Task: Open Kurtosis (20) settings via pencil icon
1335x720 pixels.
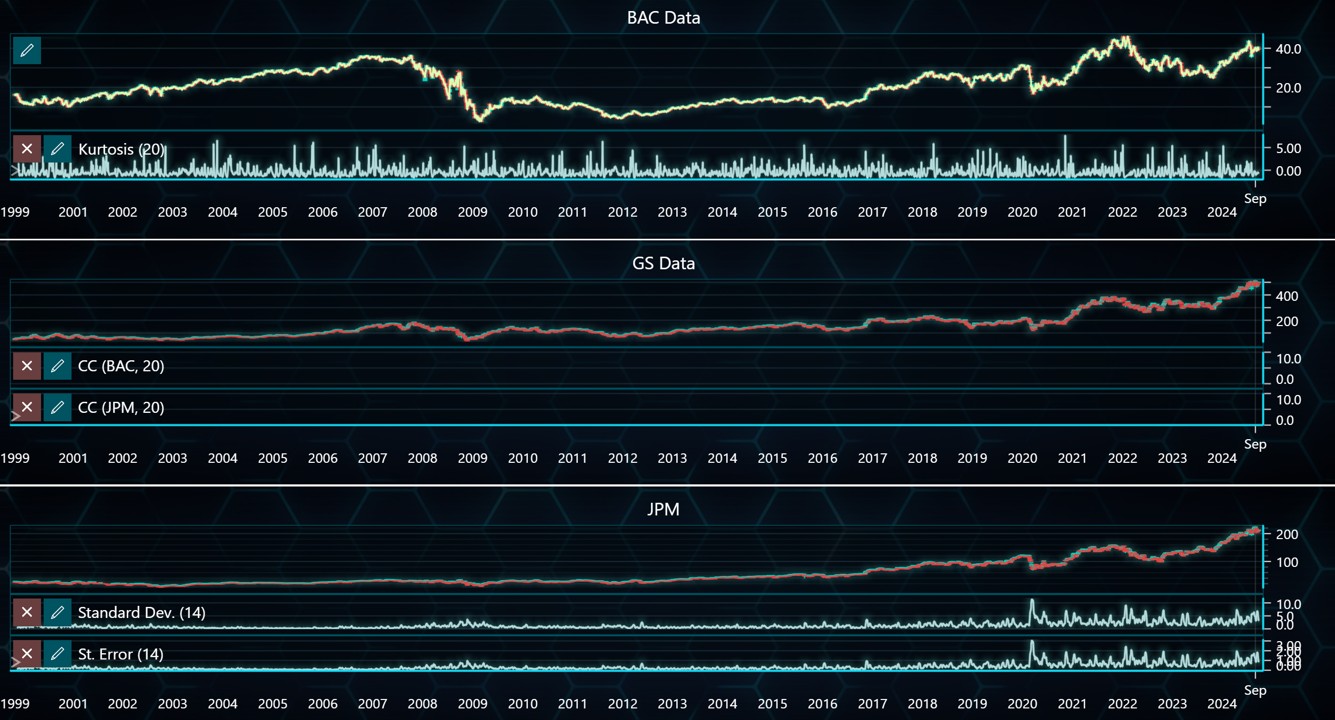Action: pos(57,148)
